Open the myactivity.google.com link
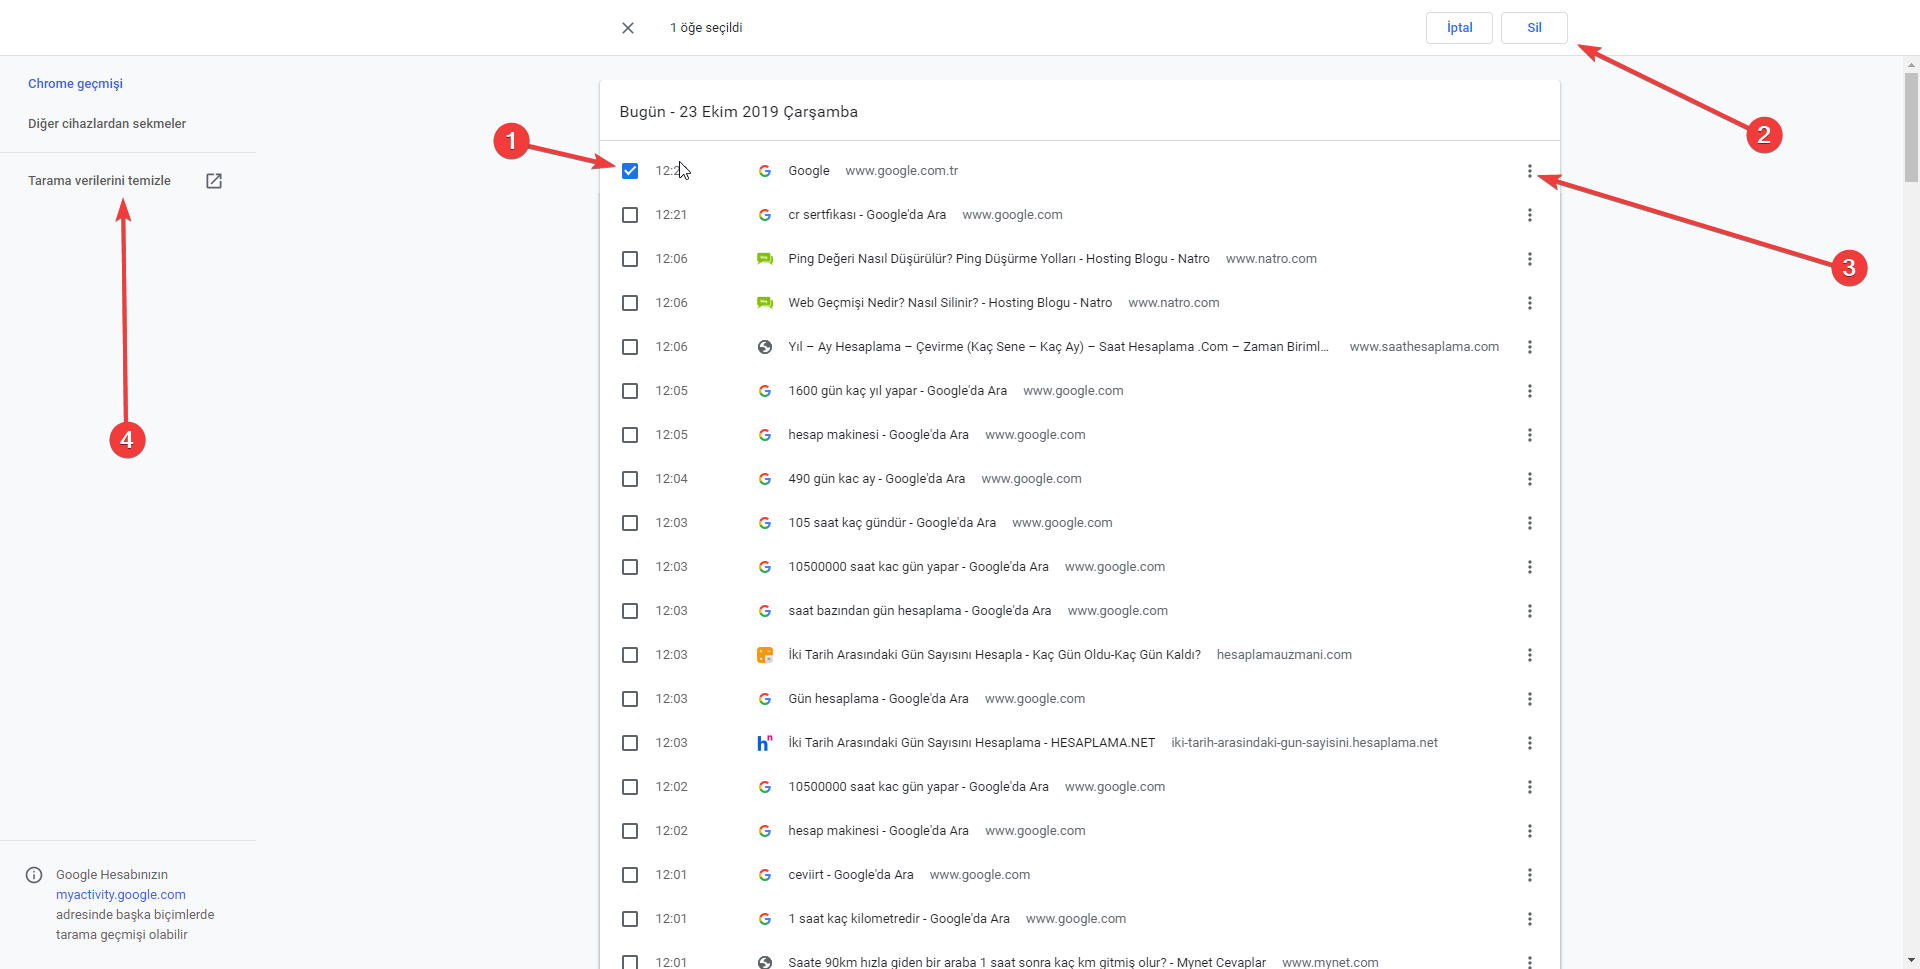The height and width of the screenshot is (969, 1920). pos(121,895)
